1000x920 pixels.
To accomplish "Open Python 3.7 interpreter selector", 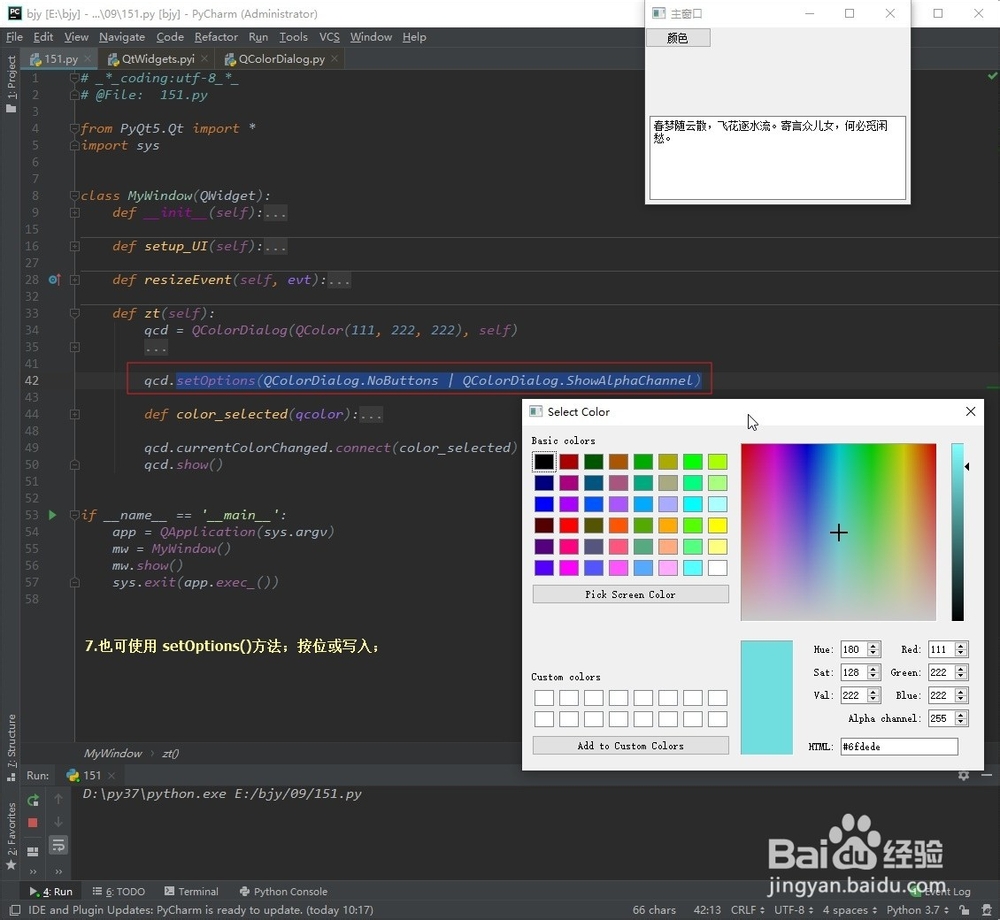I will click(x=918, y=910).
